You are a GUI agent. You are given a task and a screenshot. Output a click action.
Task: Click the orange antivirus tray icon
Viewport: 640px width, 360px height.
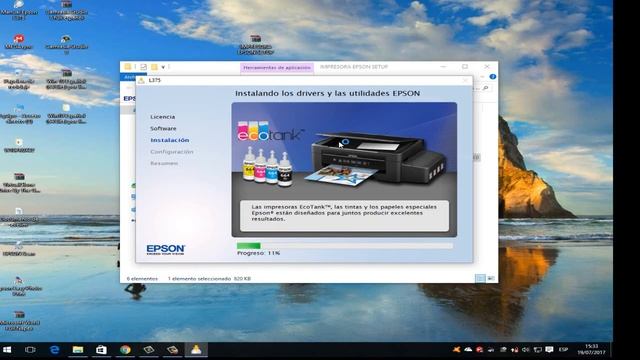[457, 350]
